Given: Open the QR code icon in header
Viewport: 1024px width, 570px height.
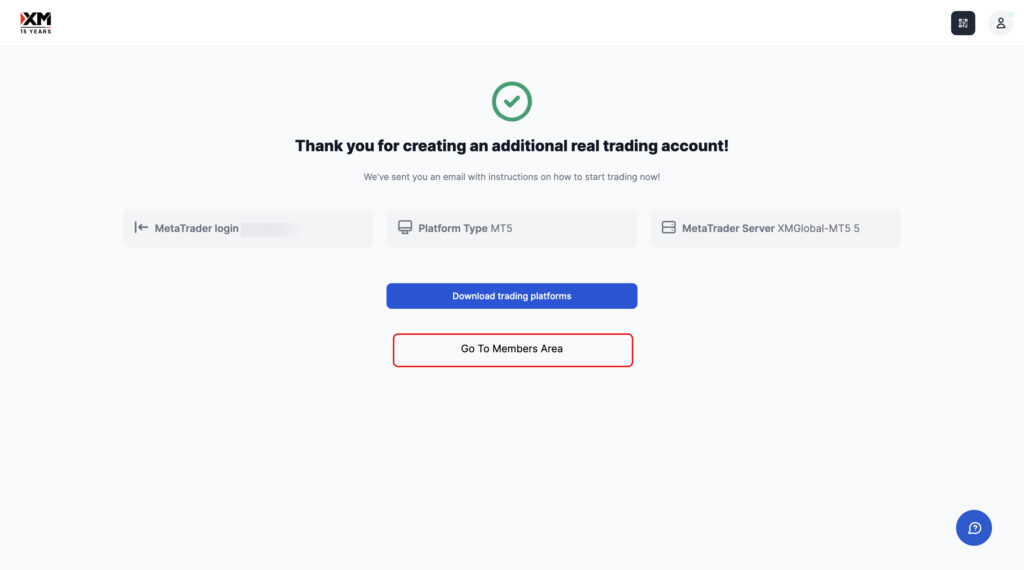Looking at the screenshot, I should pos(963,23).
